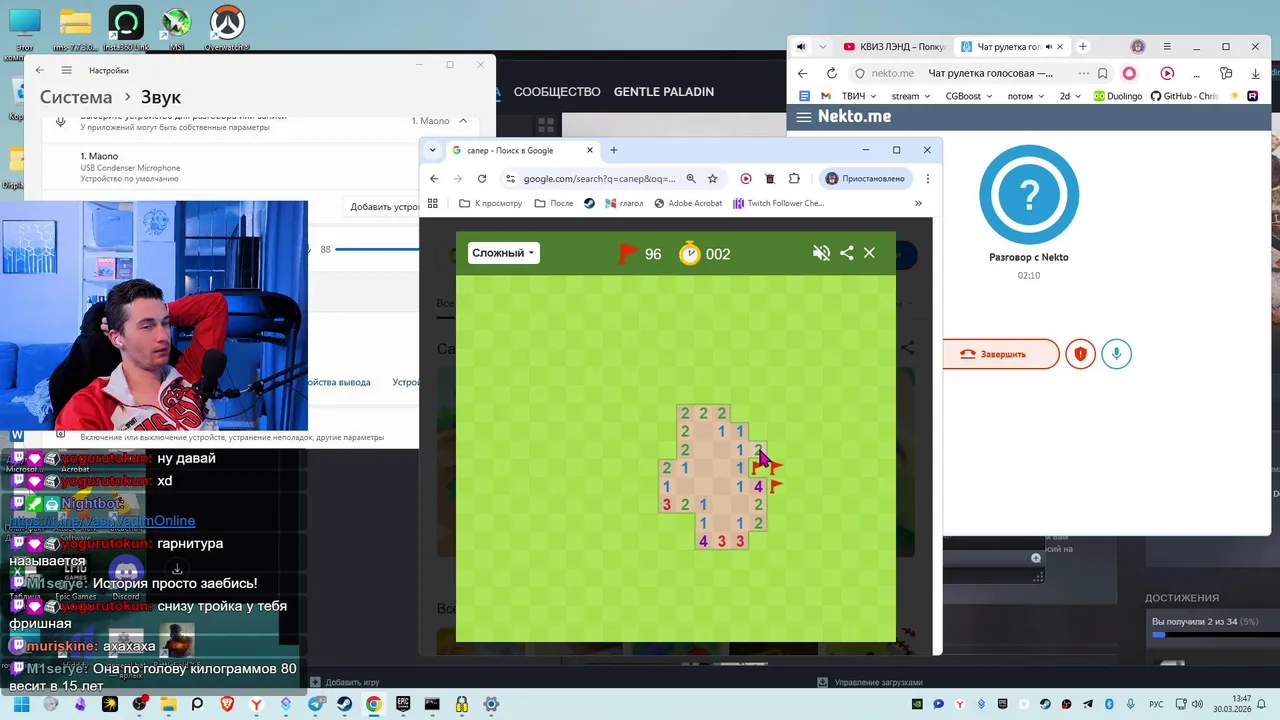Expand the потом bookmarks folder
Viewport: 1280px width, 720px height.
click(1026, 96)
